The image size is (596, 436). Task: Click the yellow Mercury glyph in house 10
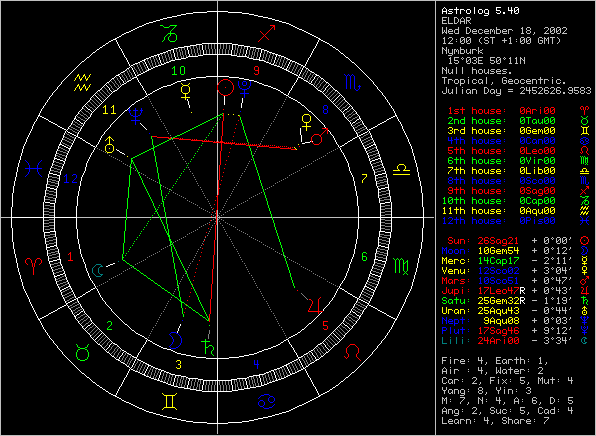(185, 91)
